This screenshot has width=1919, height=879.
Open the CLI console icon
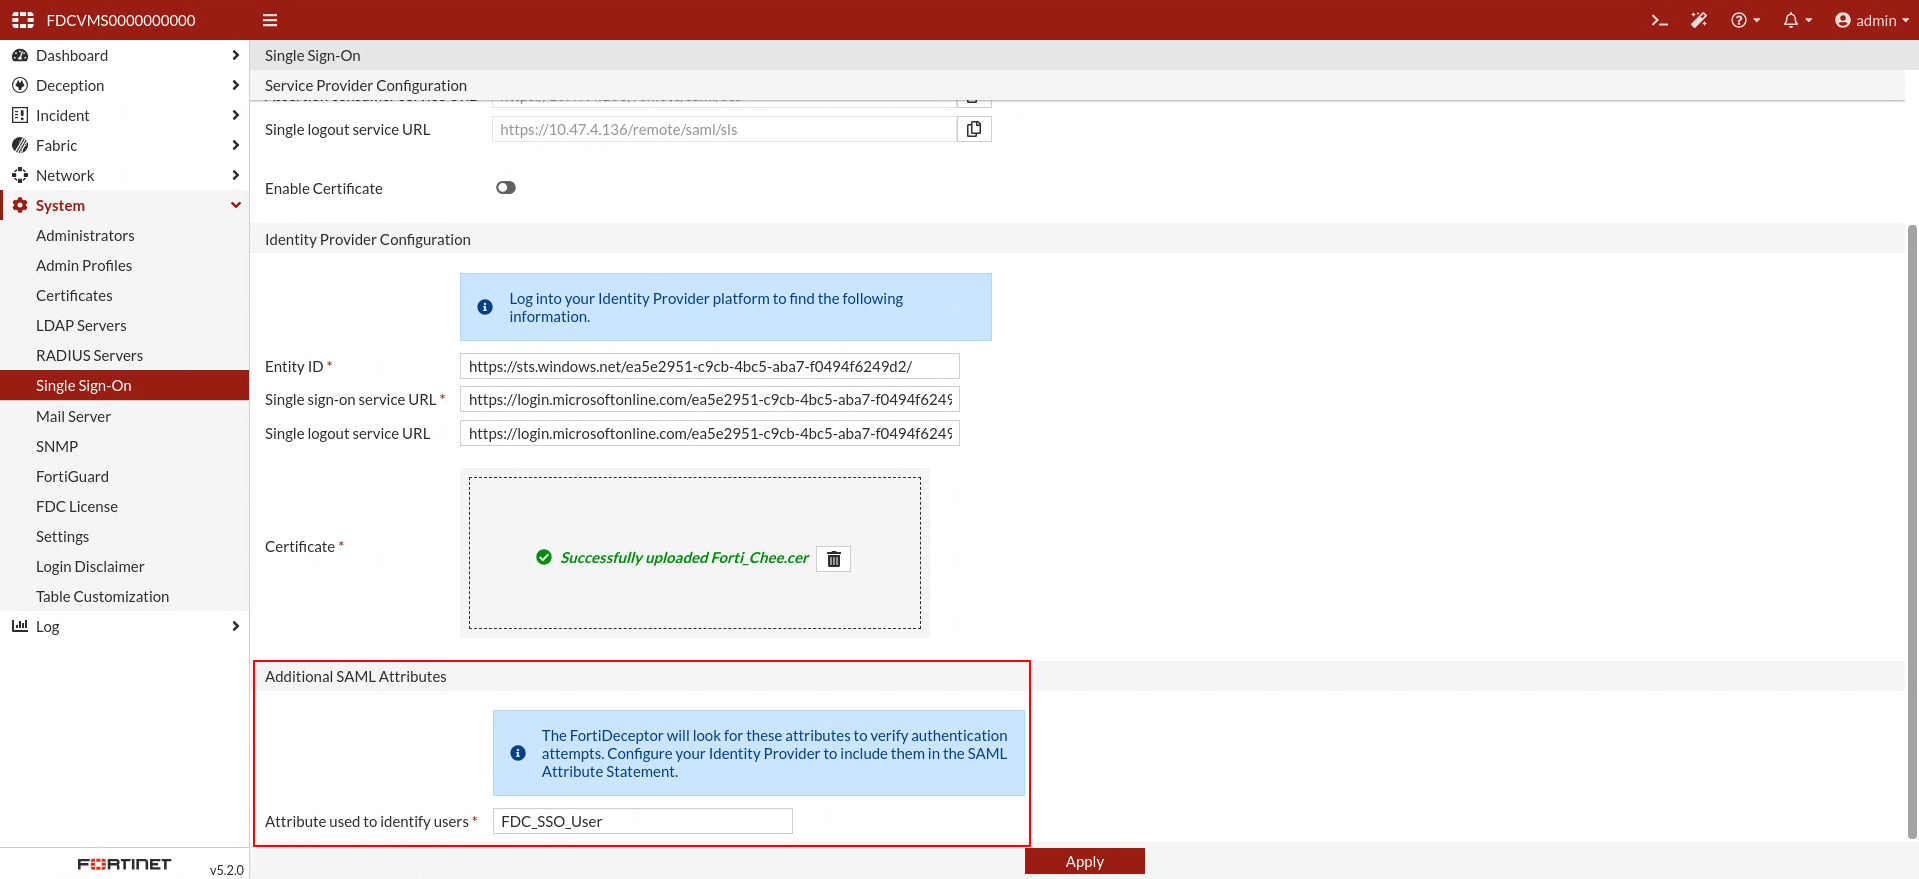pos(1659,20)
